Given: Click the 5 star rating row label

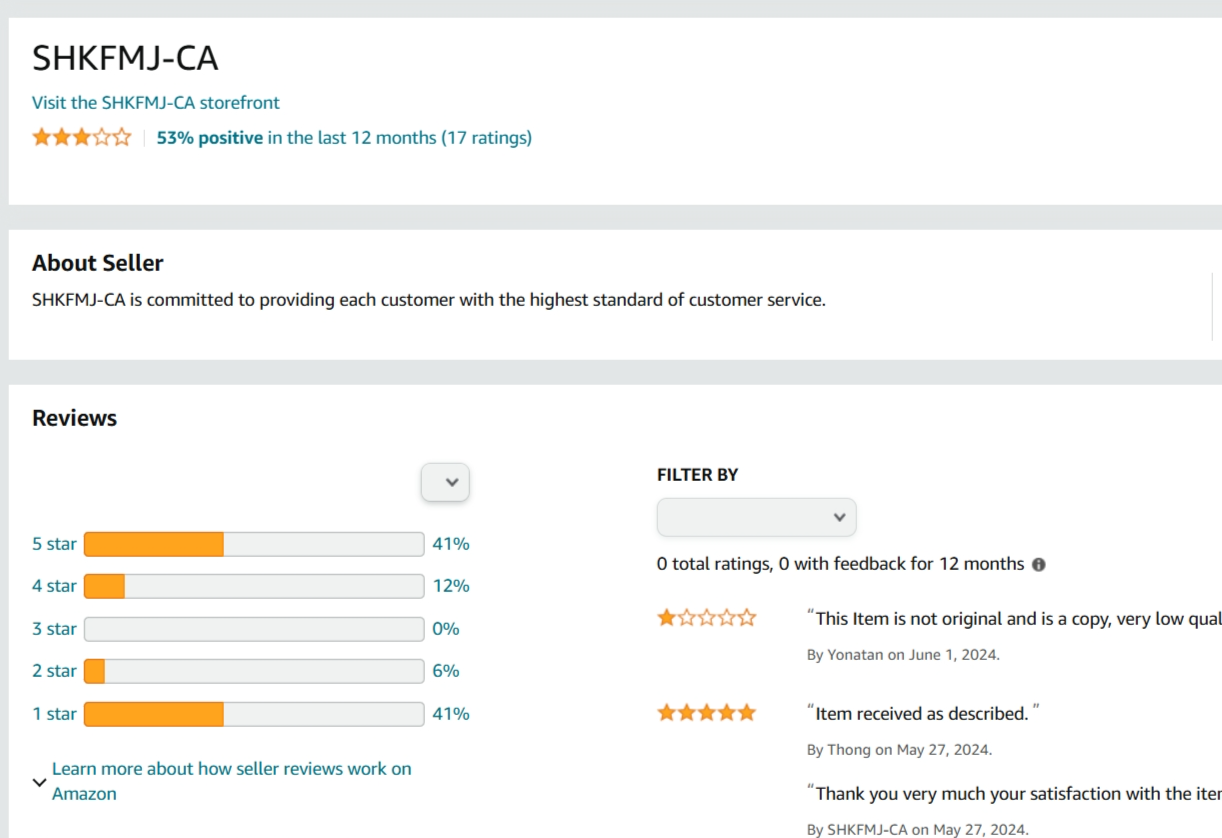Looking at the screenshot, I should [54, 544].
